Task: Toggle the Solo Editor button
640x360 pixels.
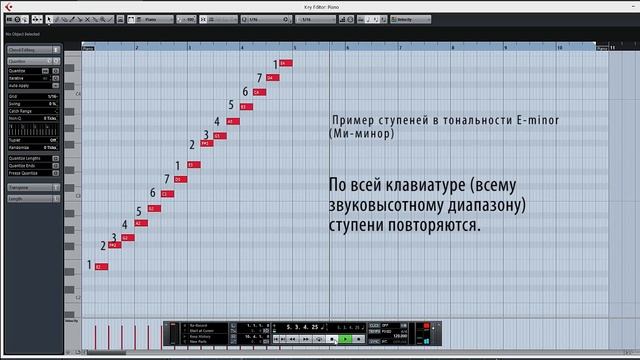Action: coord(9,19)
